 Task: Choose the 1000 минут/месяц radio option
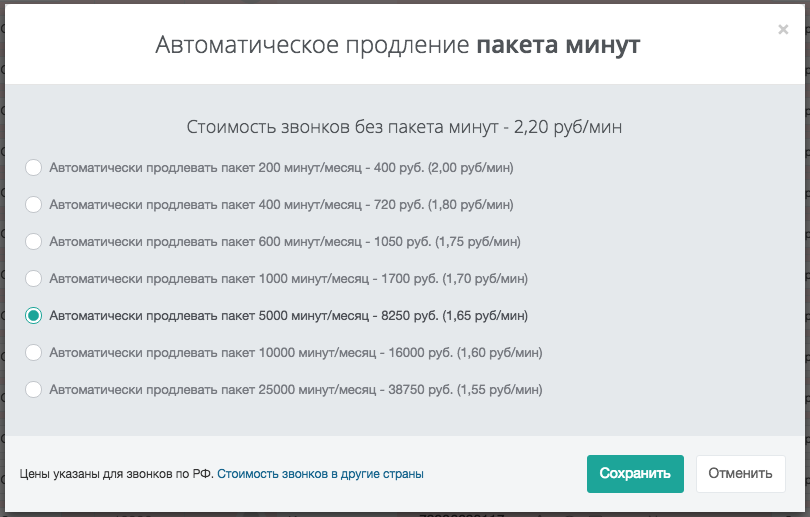pyautogui.click(x=34, y=279)
